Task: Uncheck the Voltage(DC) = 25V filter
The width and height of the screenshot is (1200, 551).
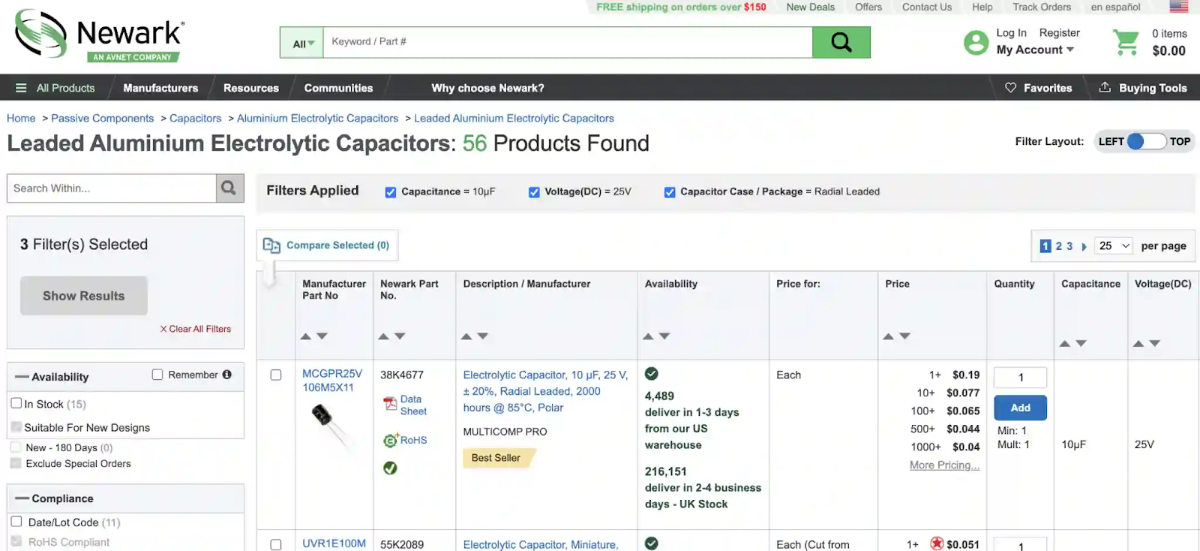Action: click(x=534, y=192)
